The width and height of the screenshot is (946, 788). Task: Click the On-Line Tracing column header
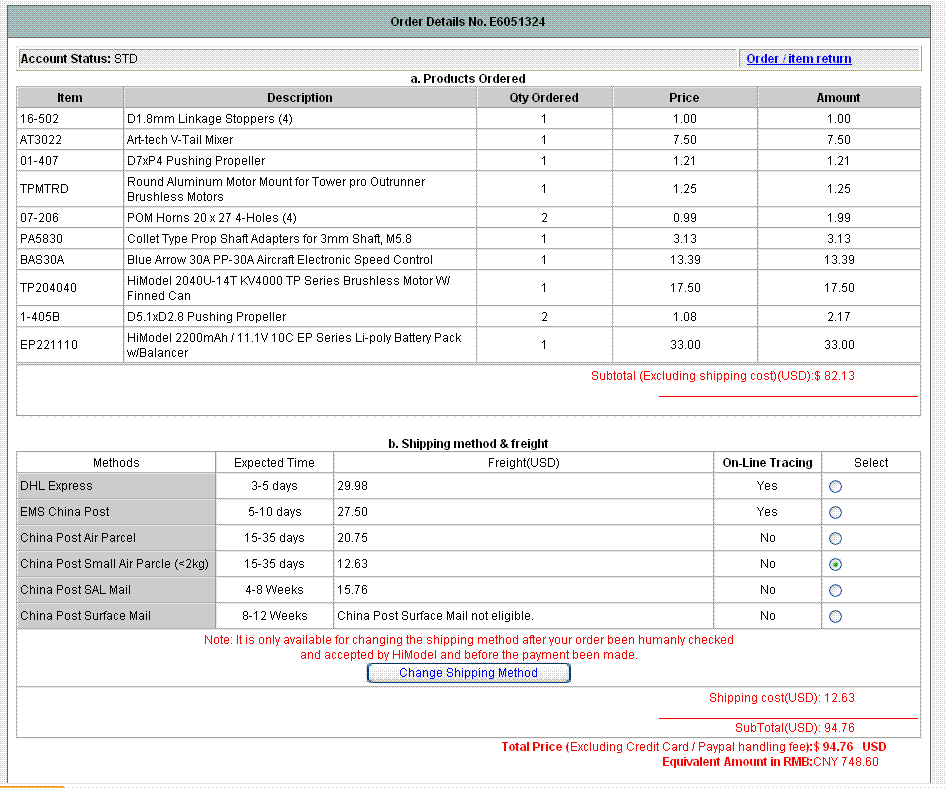(x=767, y=463)
